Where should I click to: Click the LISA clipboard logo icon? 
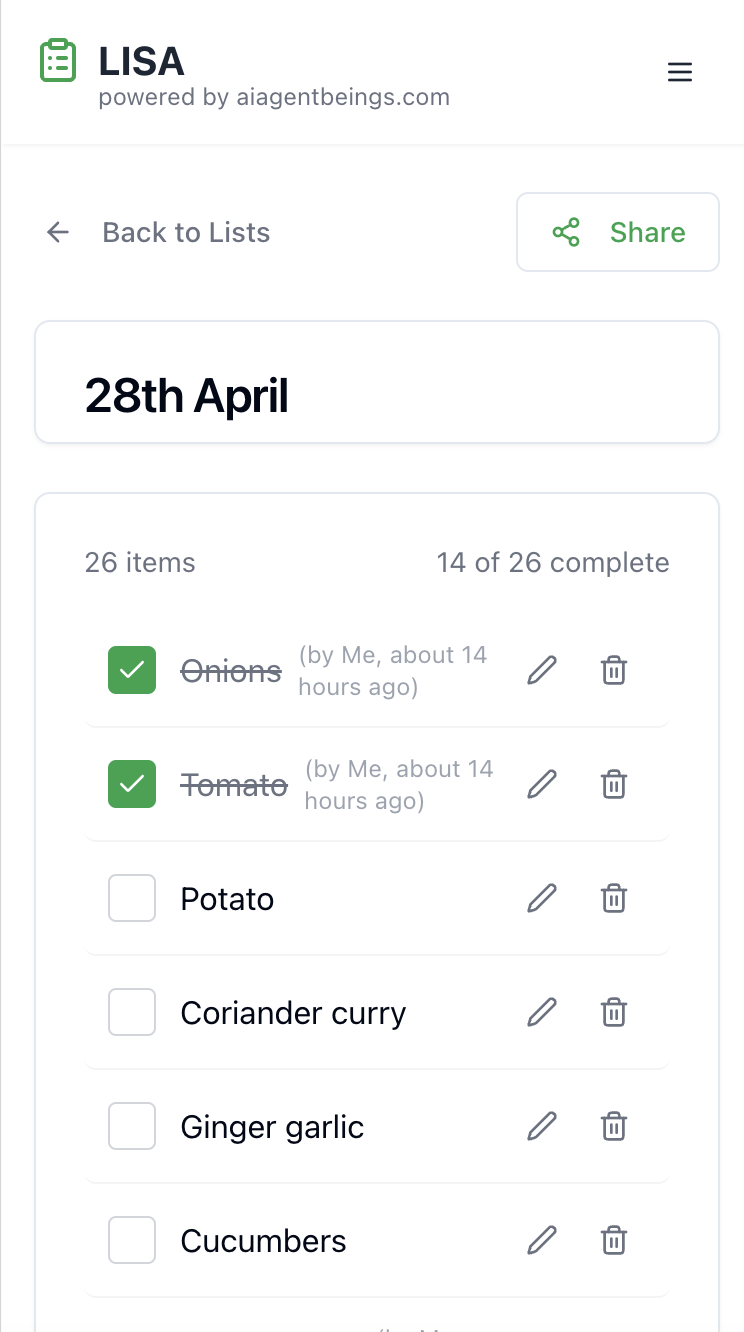click(x=58, y=61)
